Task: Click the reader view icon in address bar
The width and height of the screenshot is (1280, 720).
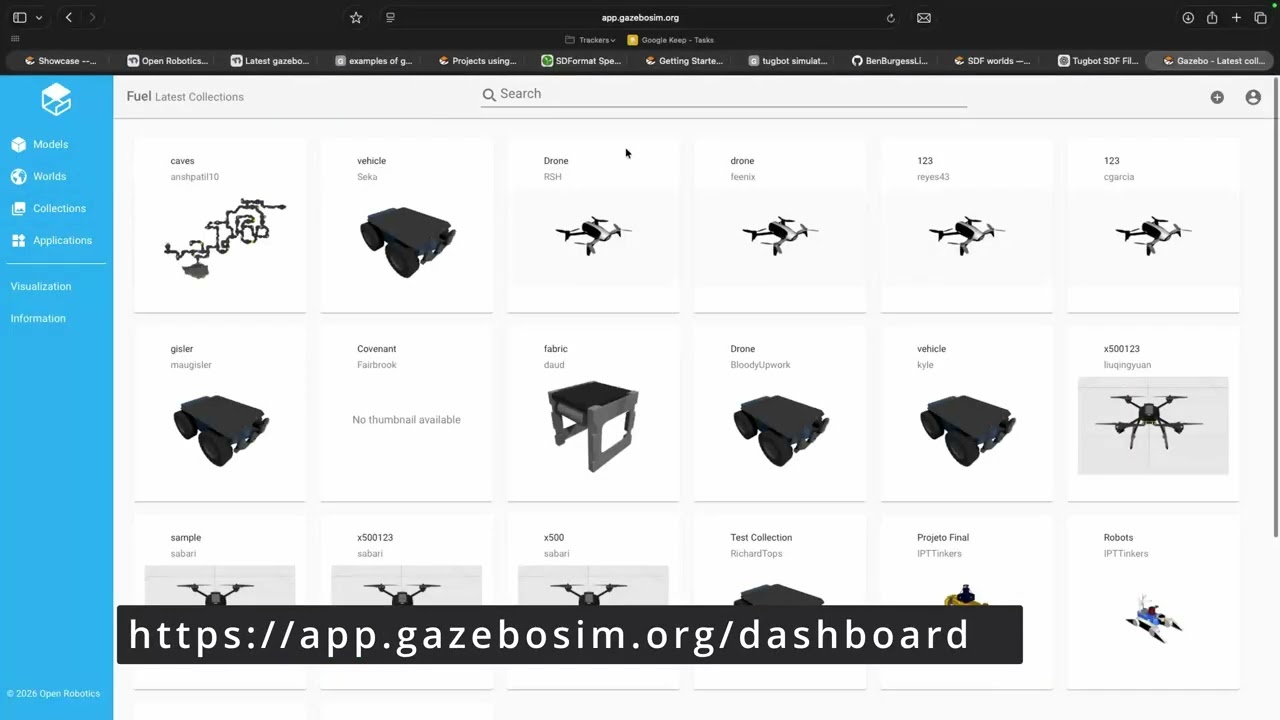Action: pyautogui.click(x=390, y=17)
